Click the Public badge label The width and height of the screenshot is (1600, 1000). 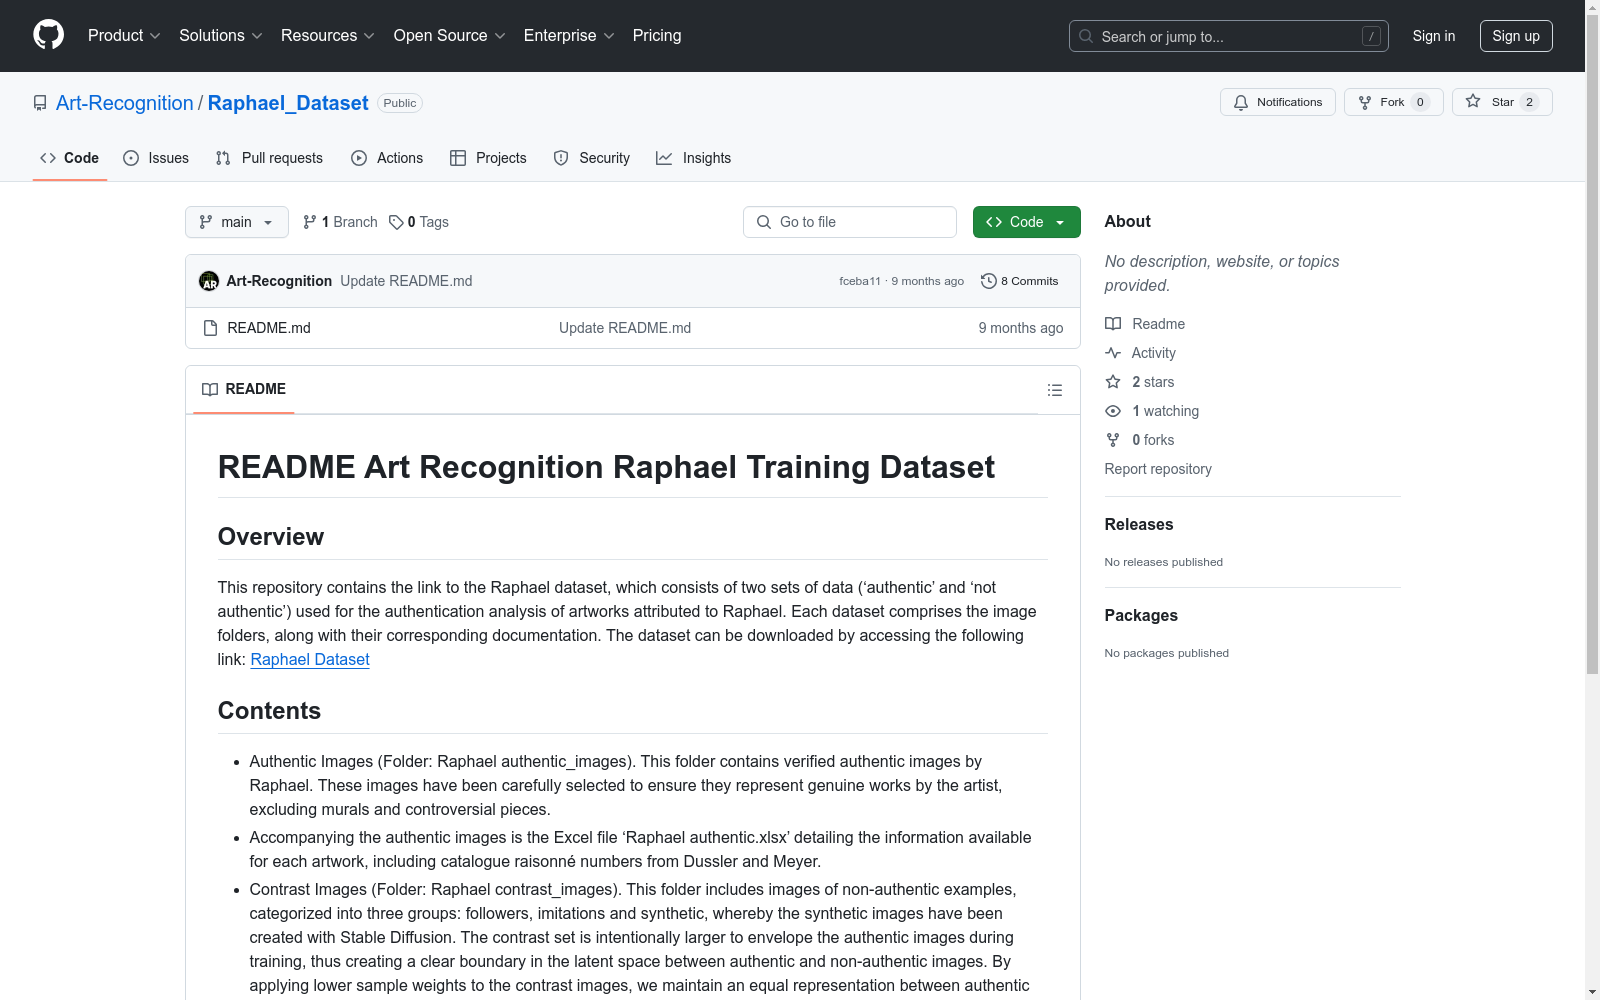click(400, 103)
